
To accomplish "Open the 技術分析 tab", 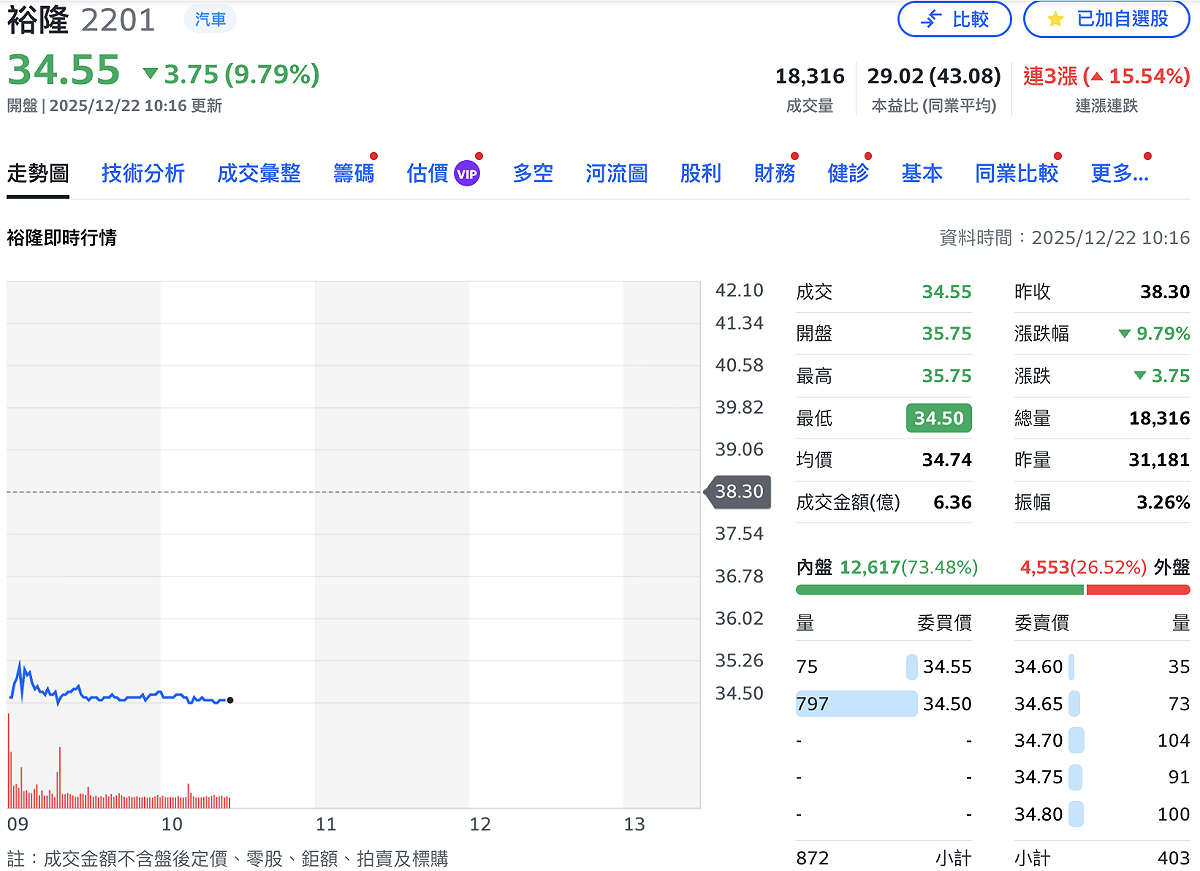I will [x=143, y=173].
